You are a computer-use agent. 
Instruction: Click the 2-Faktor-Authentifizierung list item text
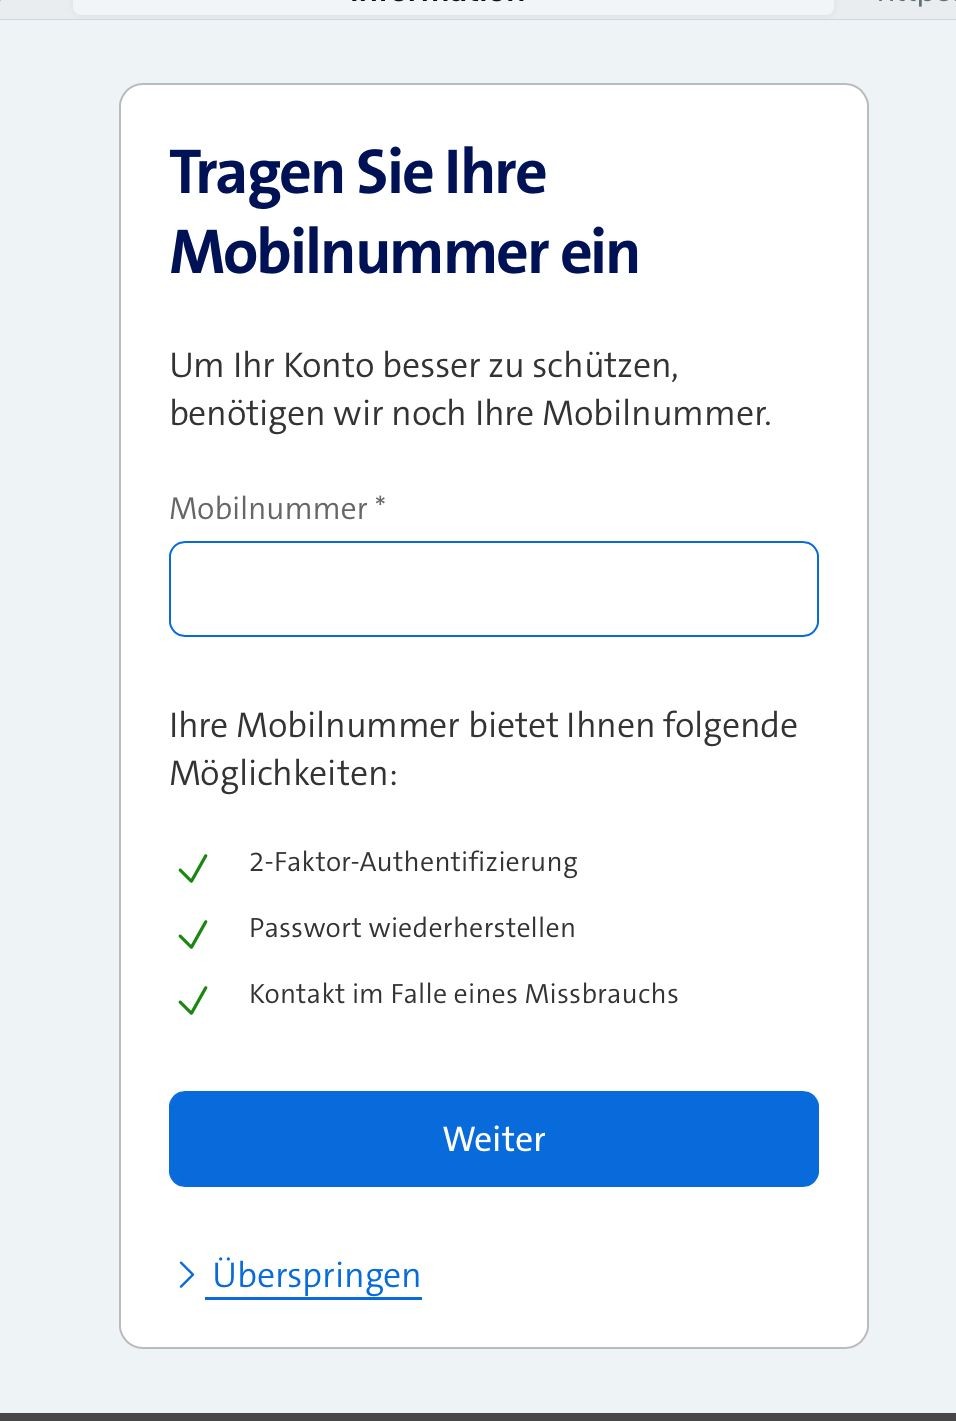coord(413,862)
